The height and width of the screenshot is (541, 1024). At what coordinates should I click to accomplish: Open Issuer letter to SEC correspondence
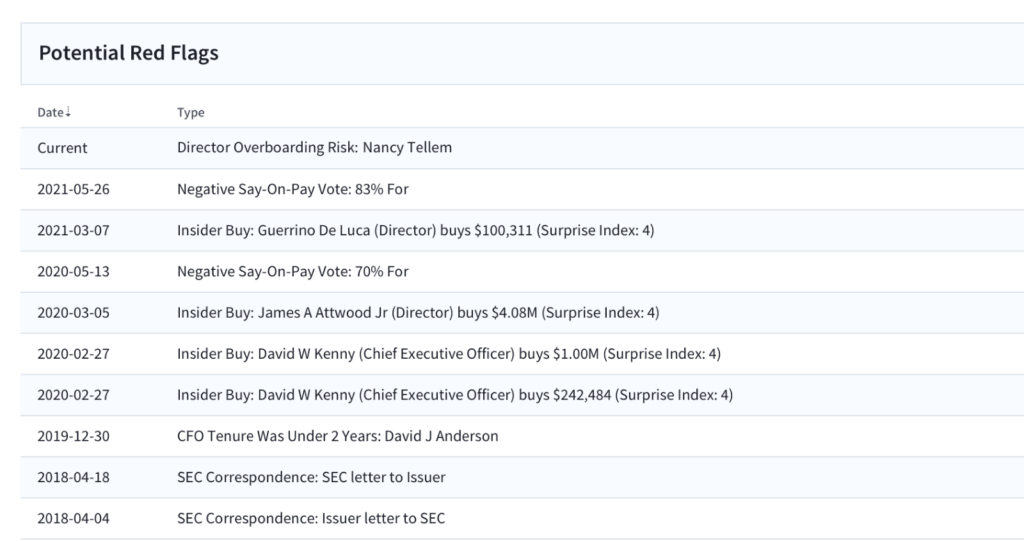(311, 519)
